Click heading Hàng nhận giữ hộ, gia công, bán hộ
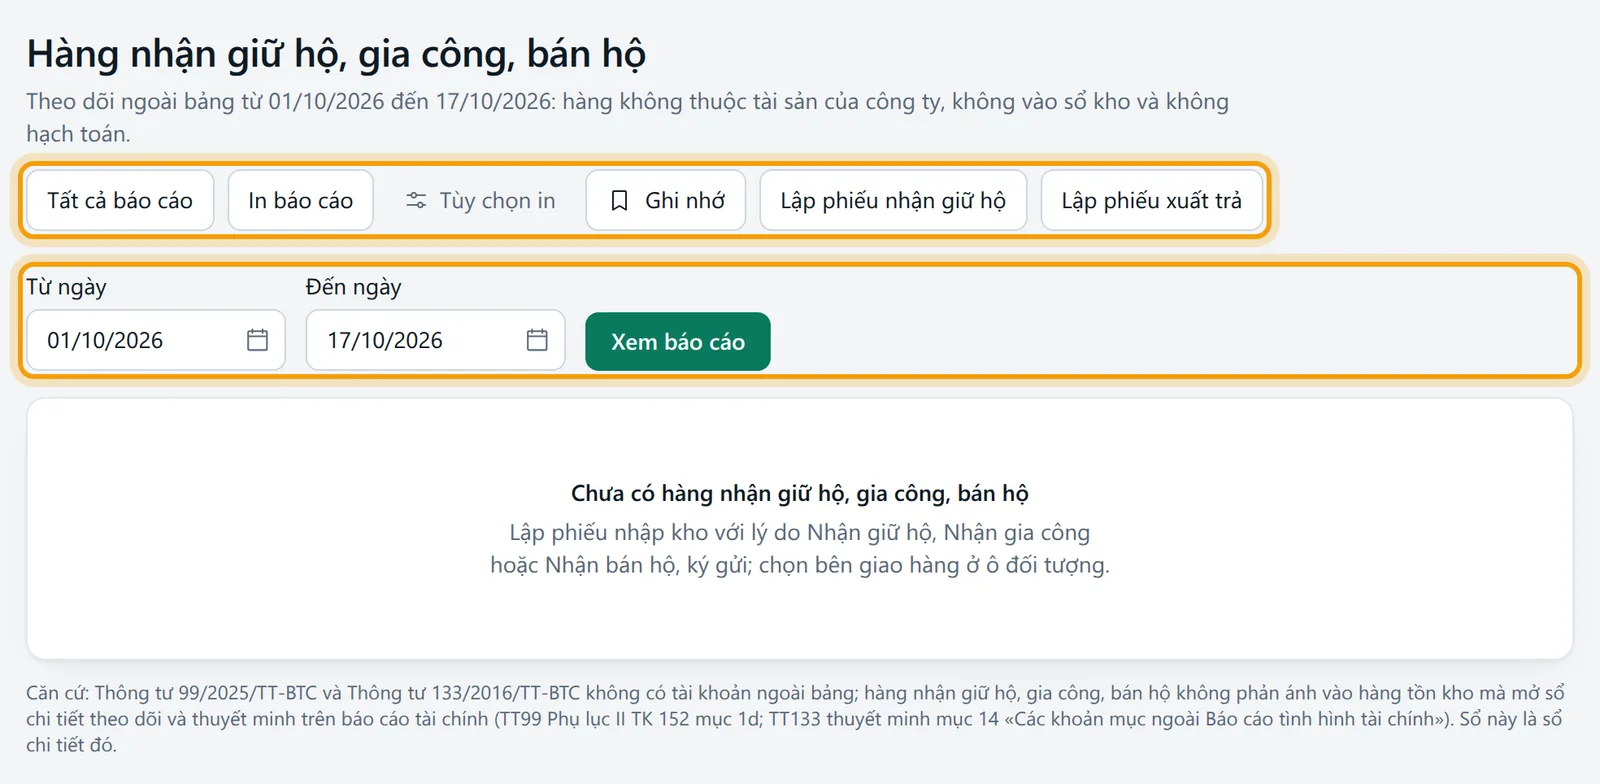Viewport: 1600px width, 784px height. (x=336, y=54)
